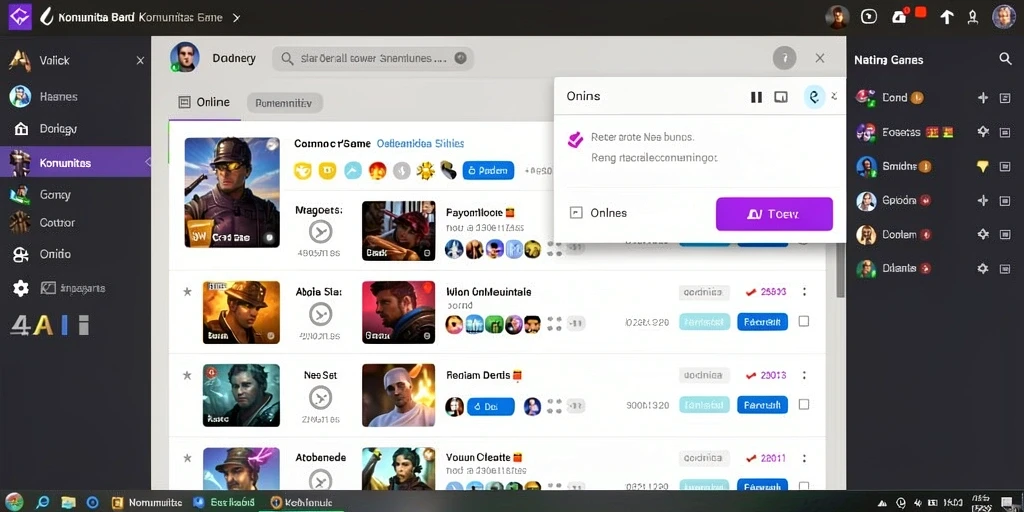1024x512 pixels.
Task: Tick the checkbox in Mon Gnmeuintale row
Action: [x=804, y=321]
